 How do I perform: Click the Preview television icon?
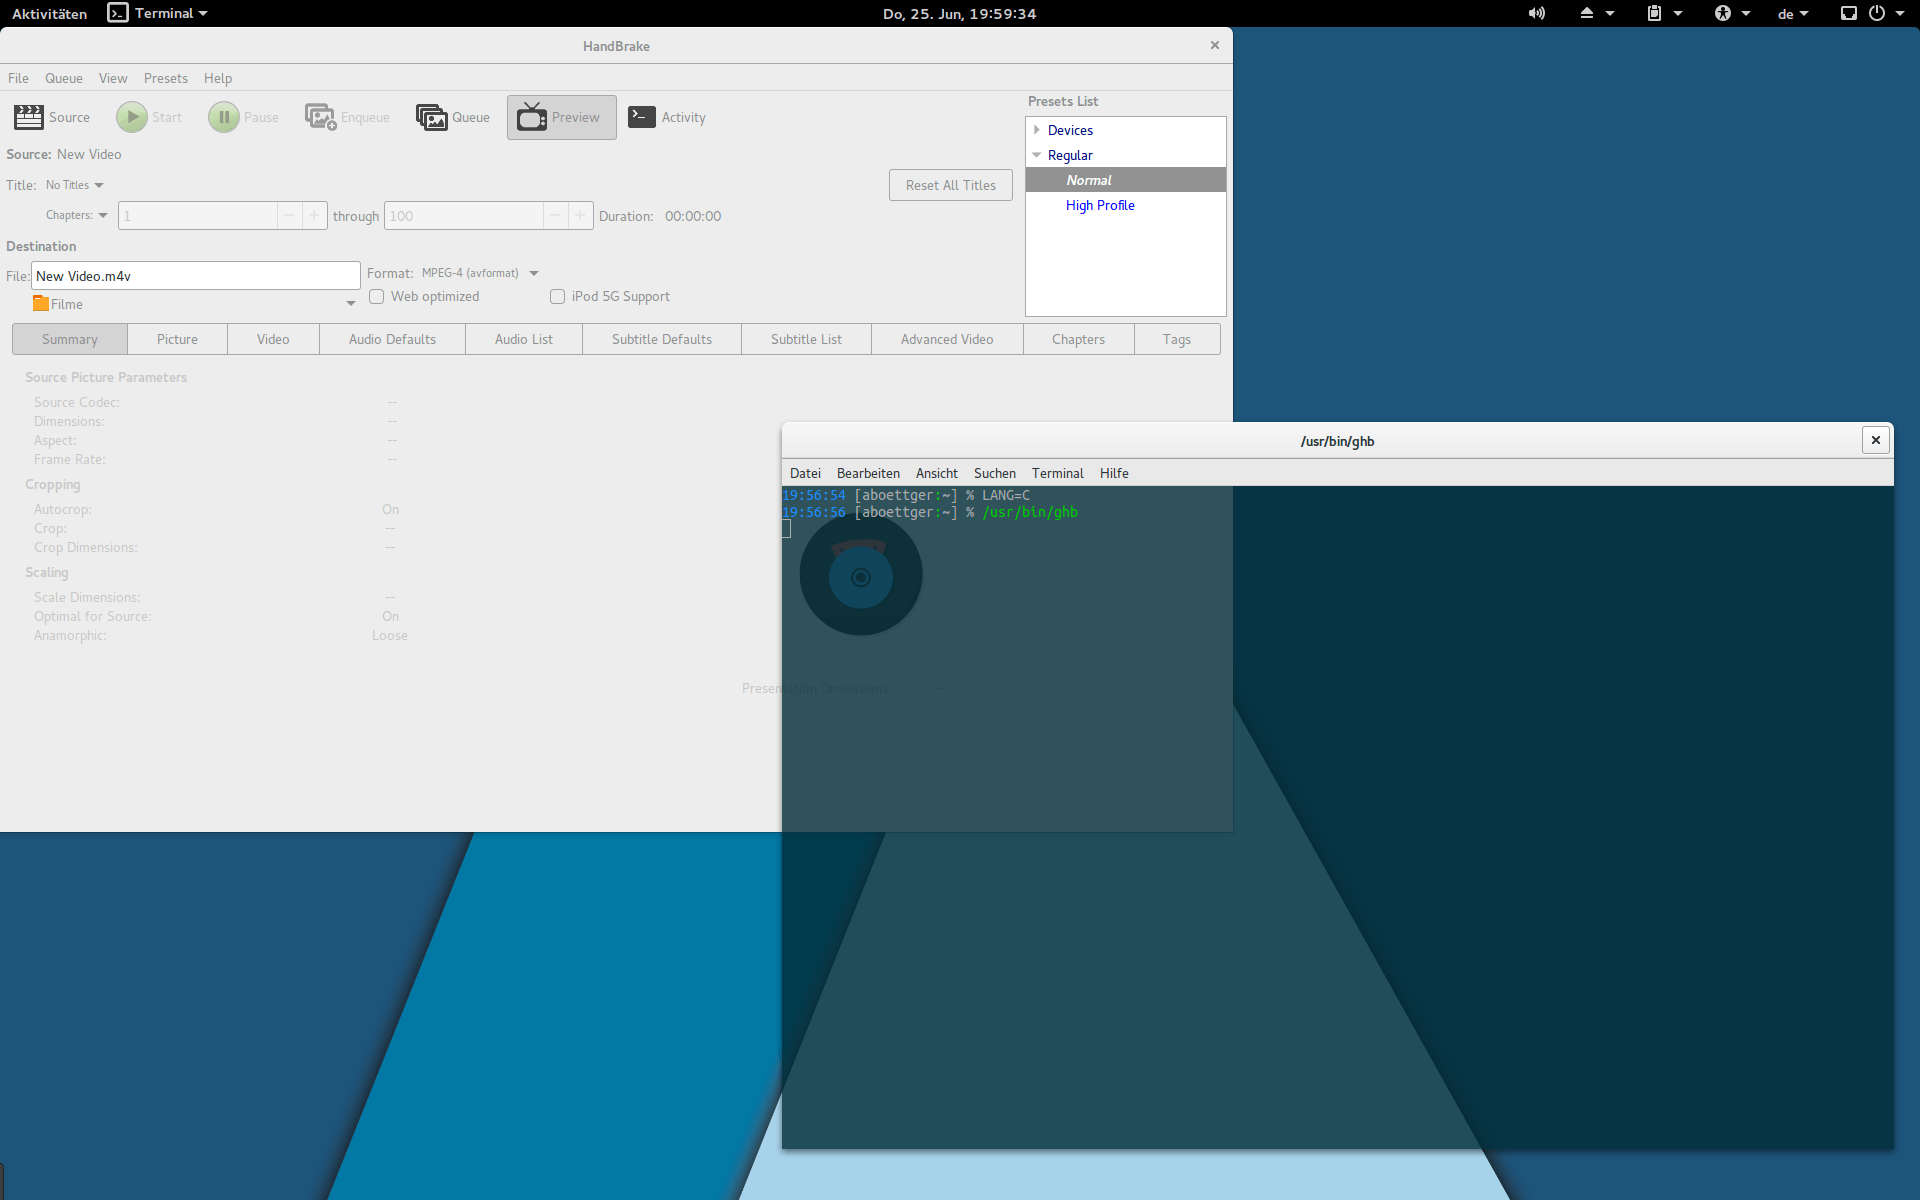coord(532,117)
